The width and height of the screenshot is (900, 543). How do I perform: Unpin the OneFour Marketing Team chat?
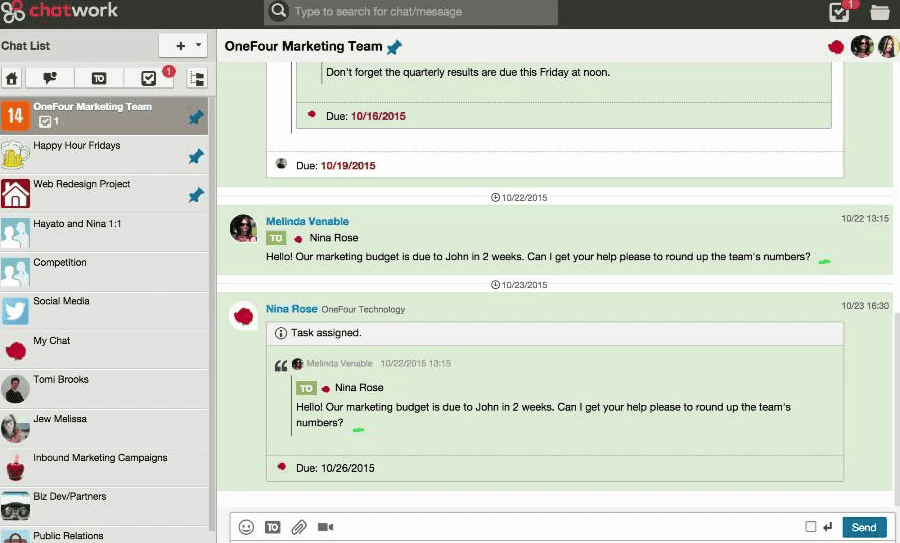click(x=196, y=118)
